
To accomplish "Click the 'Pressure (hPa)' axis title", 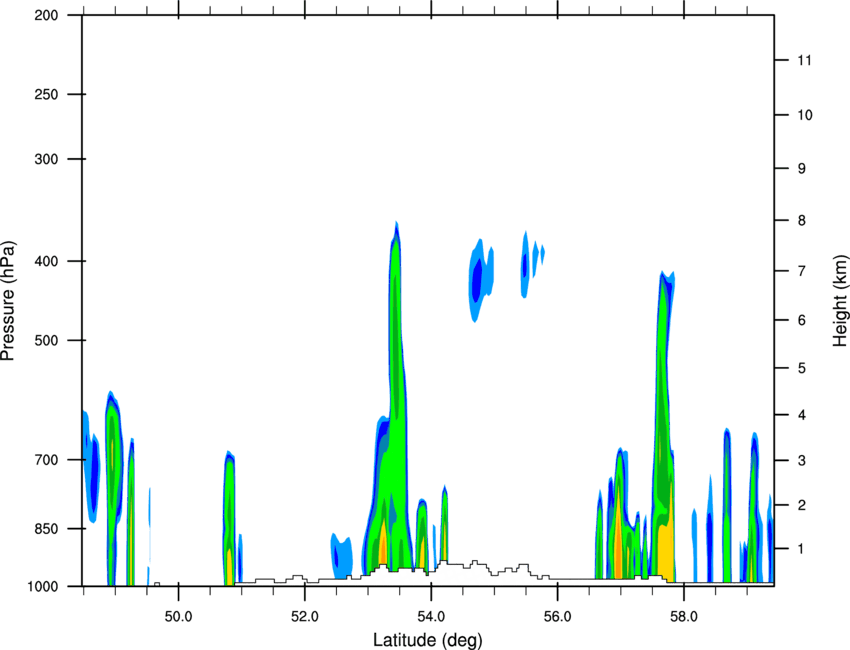I will [8, 301].
